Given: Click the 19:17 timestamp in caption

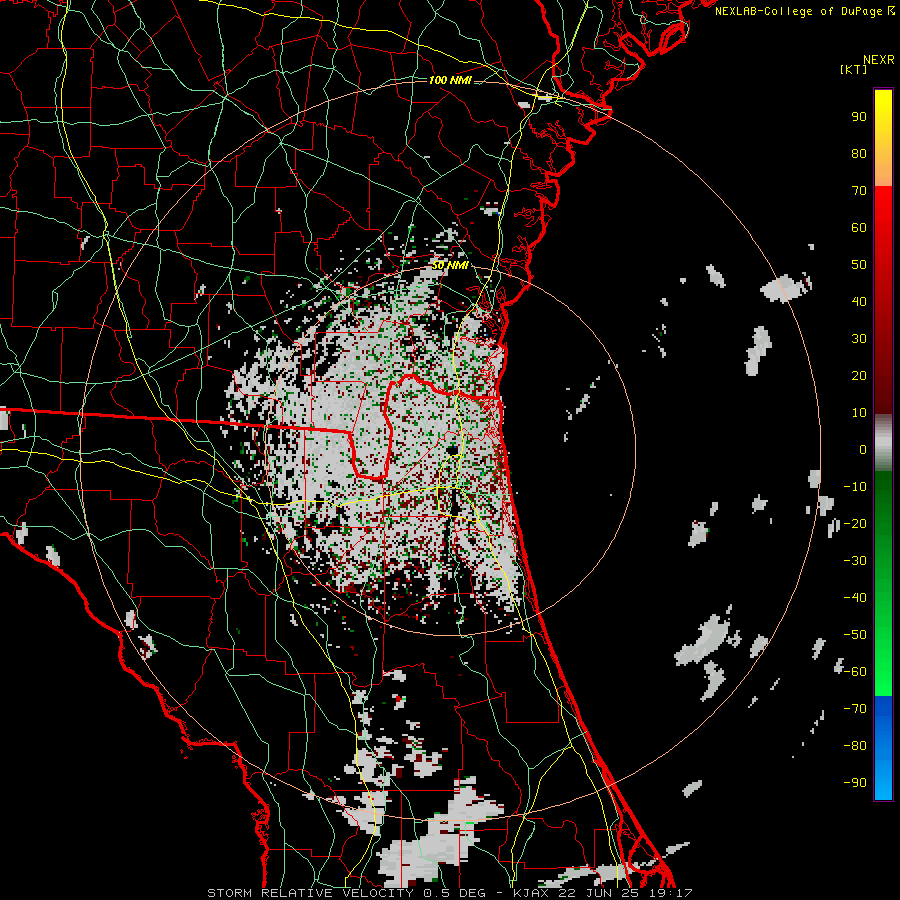Looking at the screenshot, I should (673, 893).
